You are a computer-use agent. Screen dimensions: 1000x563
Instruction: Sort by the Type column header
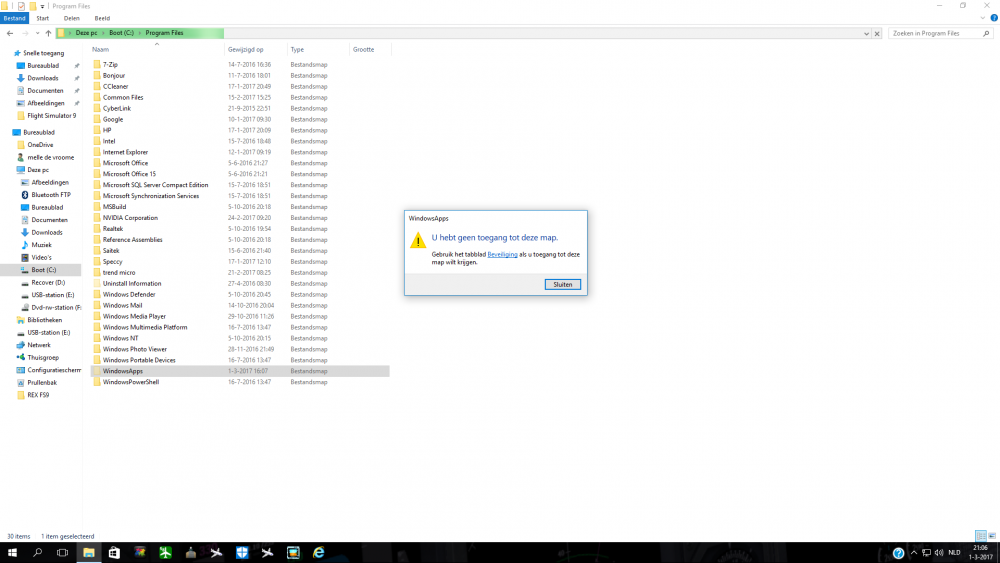[297, 49]
